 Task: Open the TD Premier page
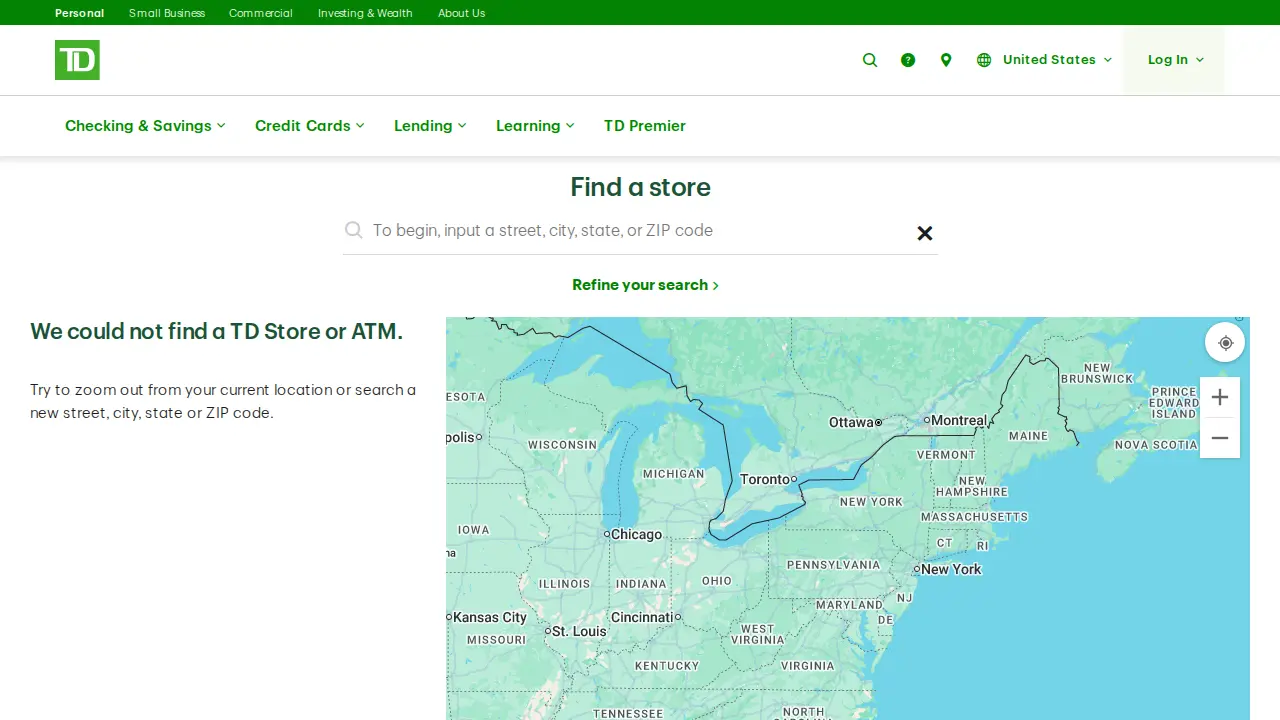(645, 126)
